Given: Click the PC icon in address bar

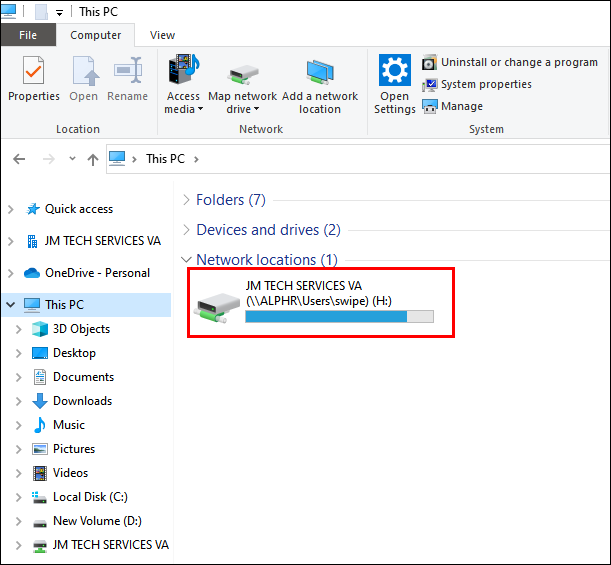Looking at the screenshot, I should [117, 159].
